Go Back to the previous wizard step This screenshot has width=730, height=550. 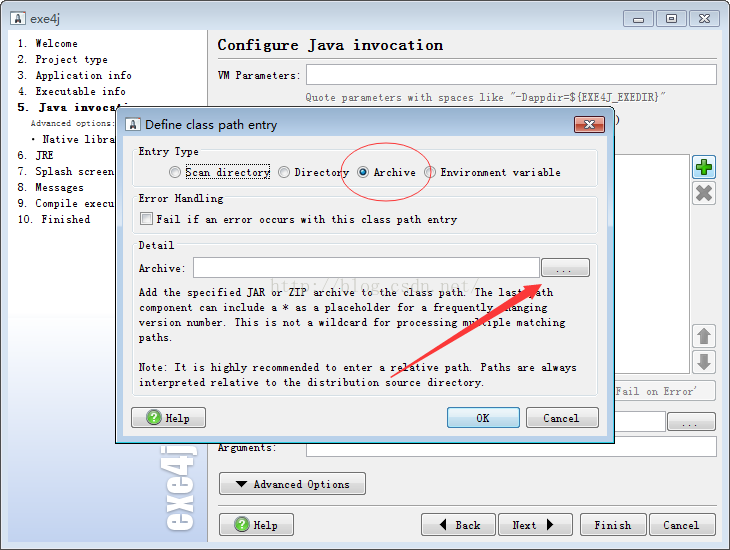(x=458, y=525)
